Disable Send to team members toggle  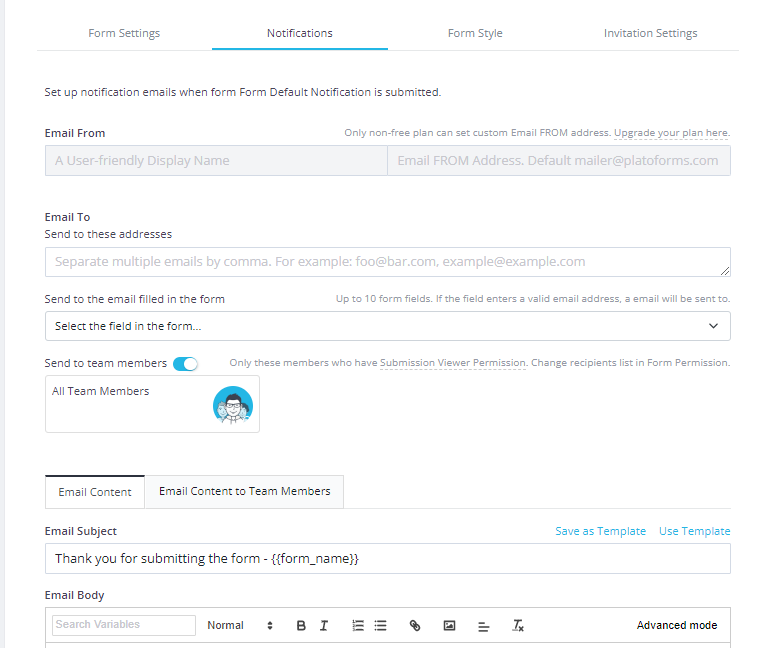(185, 364)
